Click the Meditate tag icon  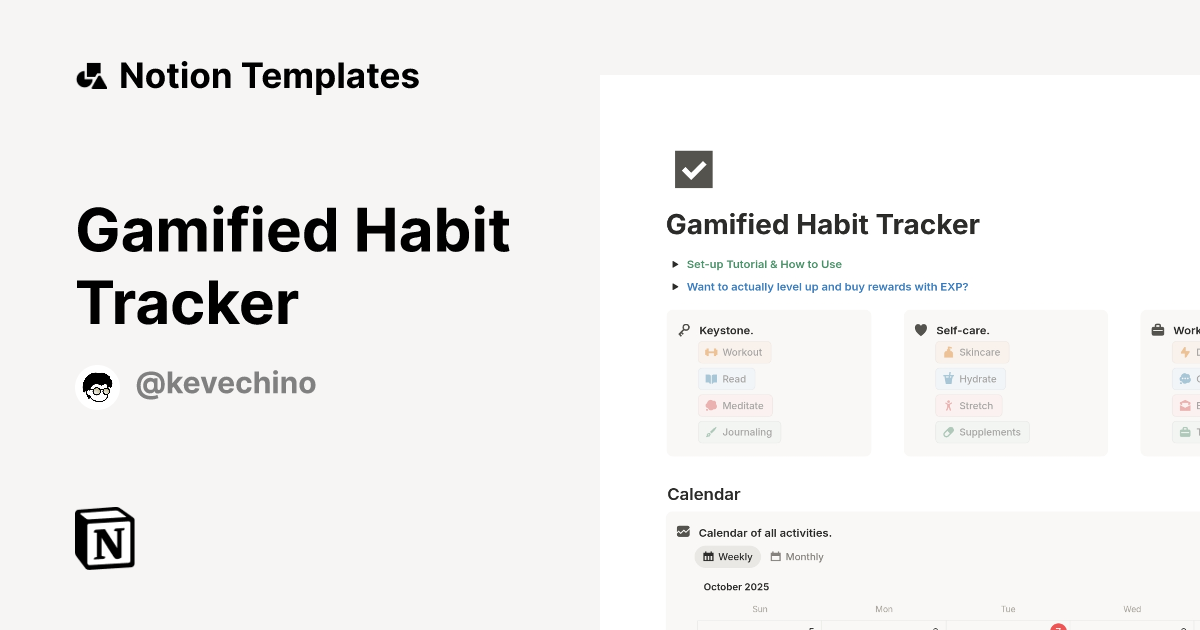click(x=713, y=405)
